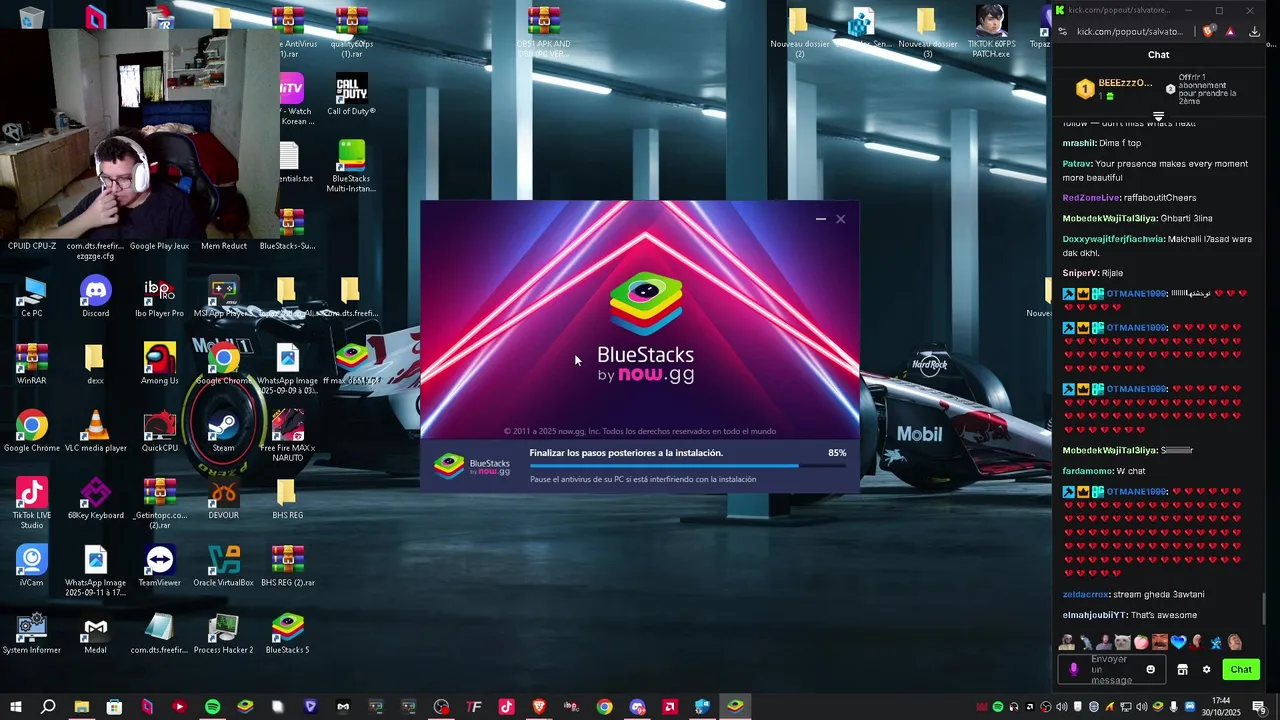
Task: Click the BlueStacks installer progress bar
Action: [688, 466]
